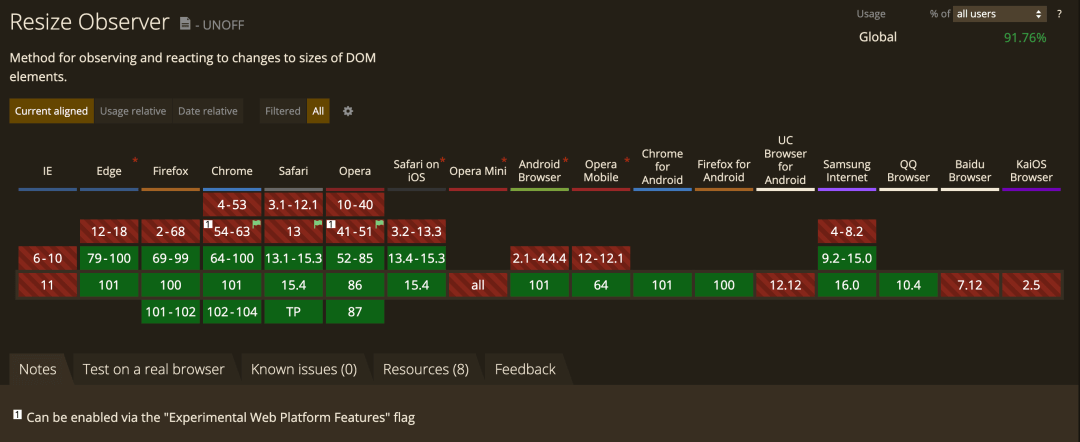Click the spec document icon beside title
This screenshot has width=1080, height=442.
click(185, 23)
